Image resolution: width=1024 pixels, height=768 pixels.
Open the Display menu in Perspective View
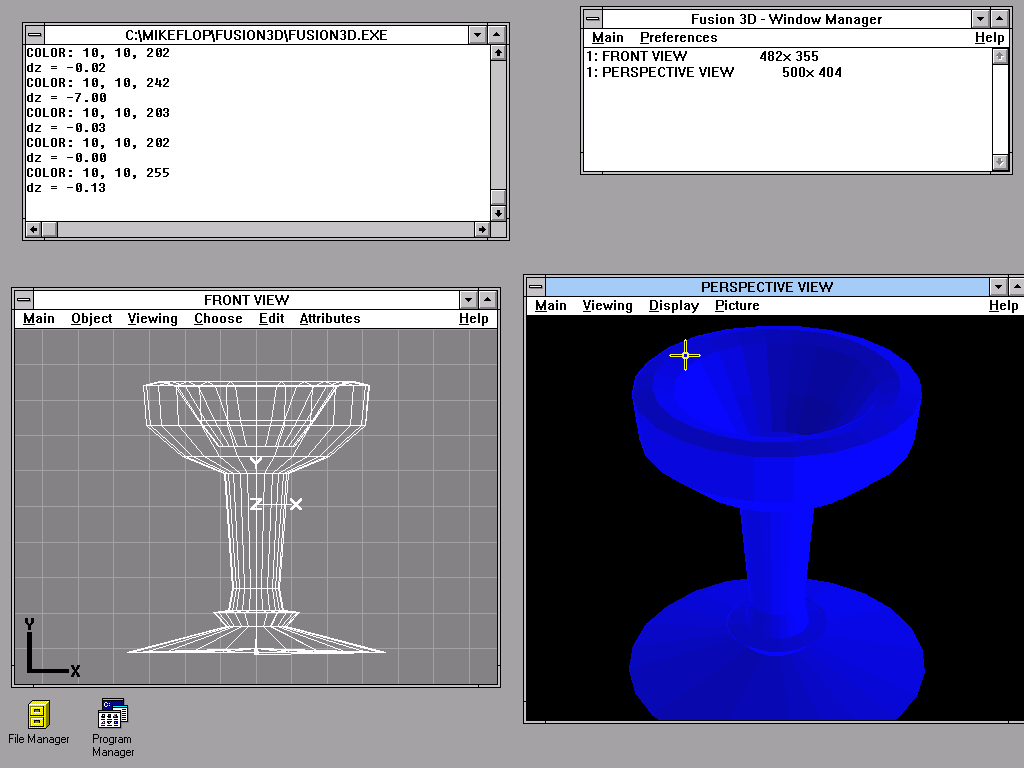click(673, 306)
